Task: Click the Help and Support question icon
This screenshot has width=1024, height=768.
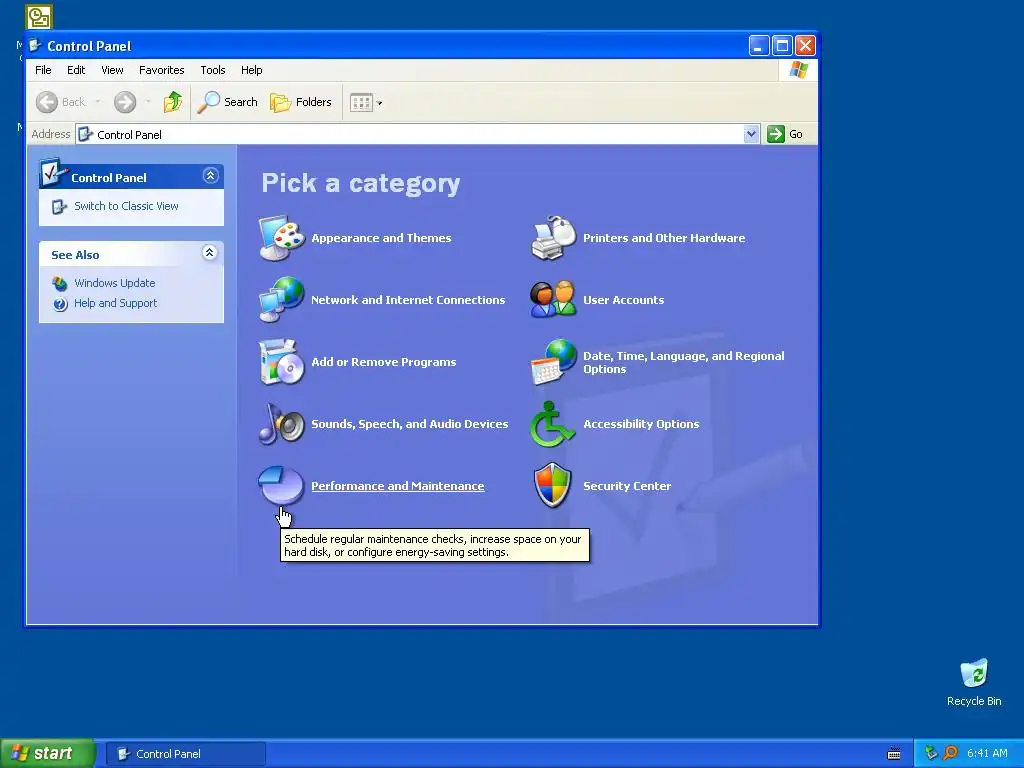Action: (x=60, y=304)
